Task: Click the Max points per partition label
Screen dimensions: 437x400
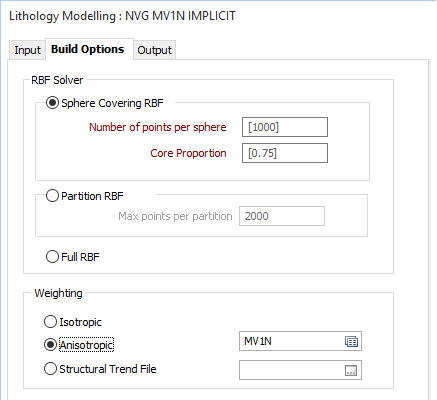Action: [x=175, y=216]
